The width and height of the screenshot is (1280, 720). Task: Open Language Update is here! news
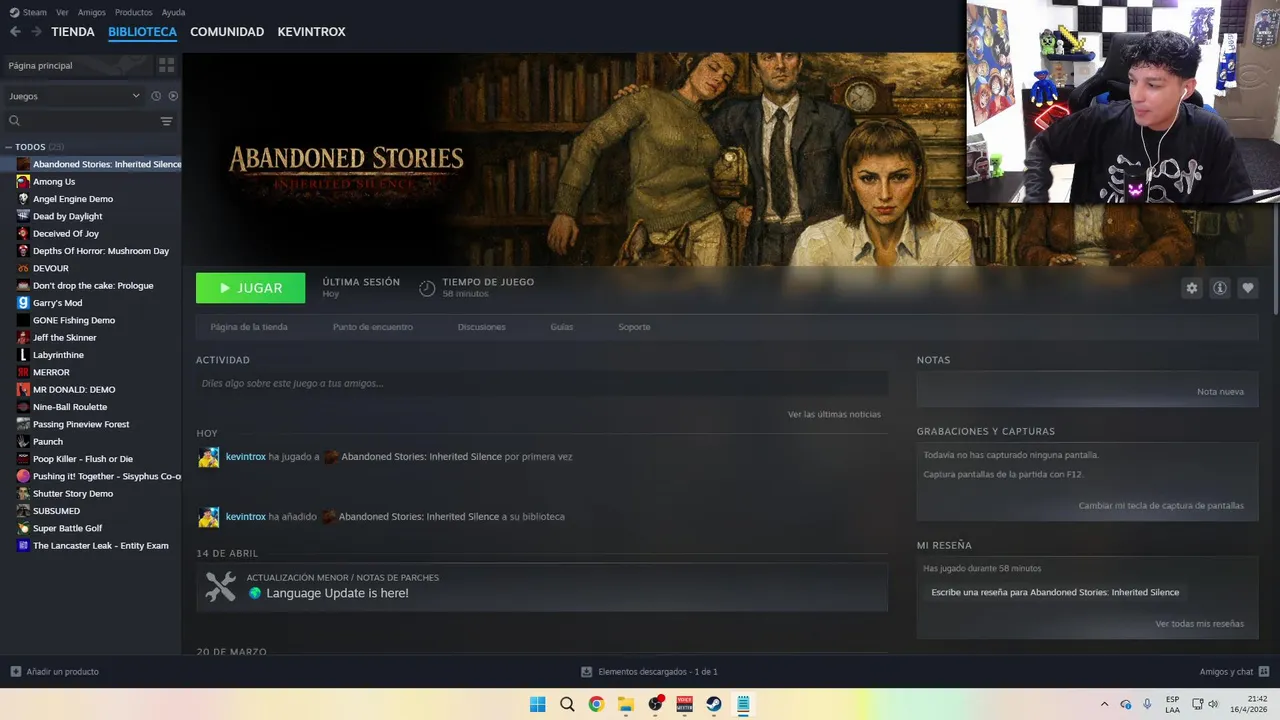coord(337,593)
